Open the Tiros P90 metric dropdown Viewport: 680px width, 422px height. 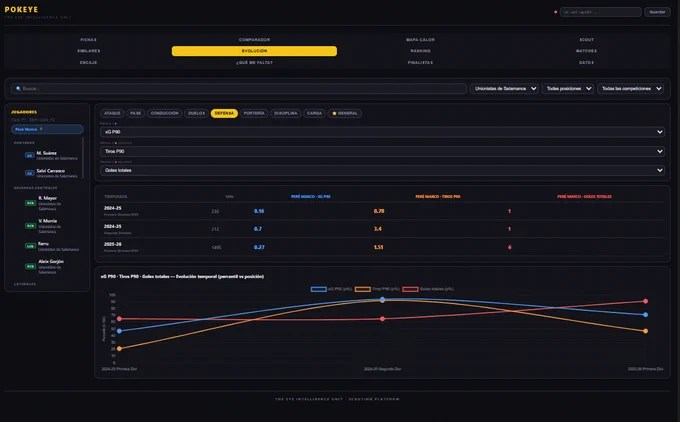coord(382,151)
